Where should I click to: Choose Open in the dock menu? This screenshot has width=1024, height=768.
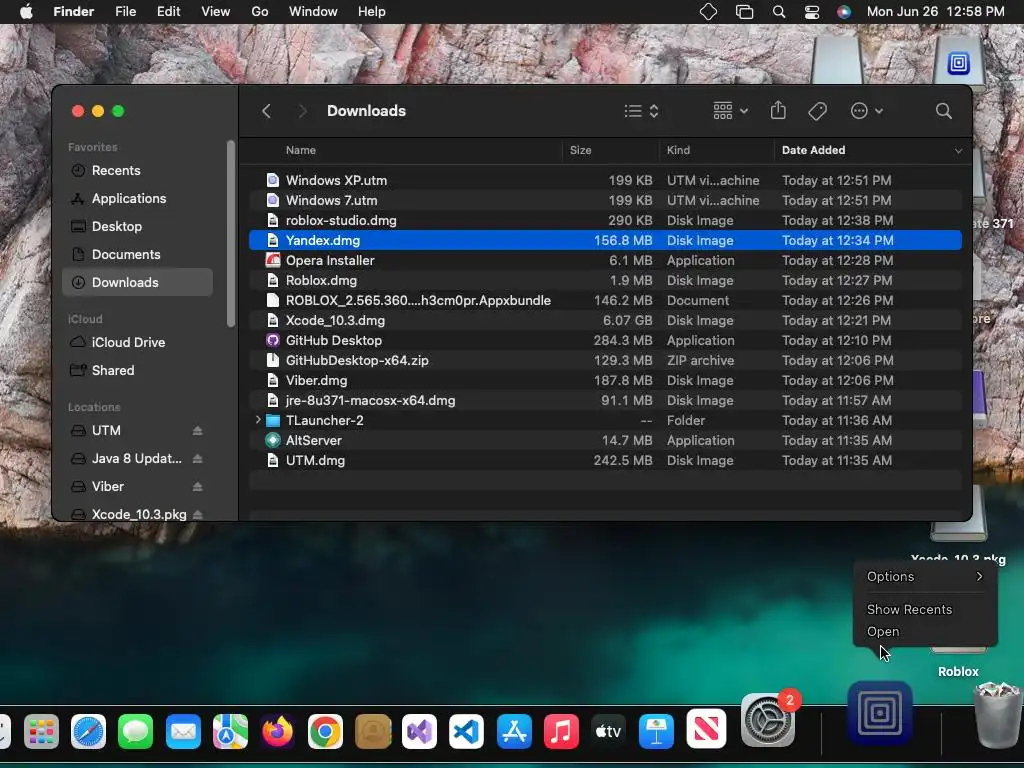tap(925, 632)
